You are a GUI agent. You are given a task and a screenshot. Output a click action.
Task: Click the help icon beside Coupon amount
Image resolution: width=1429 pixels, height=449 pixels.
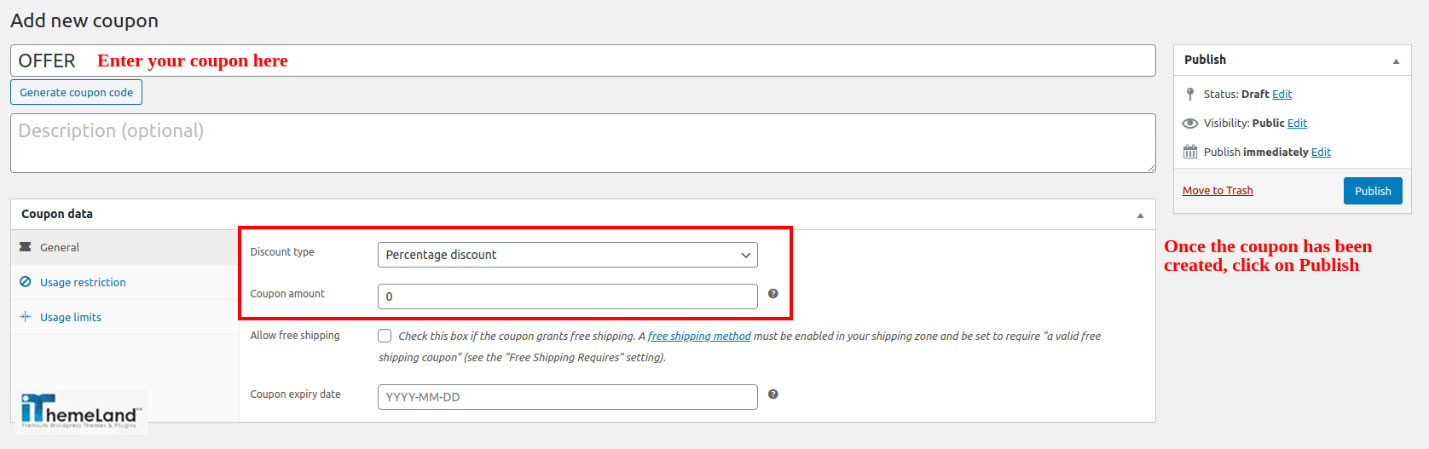(x=773, y=294)
